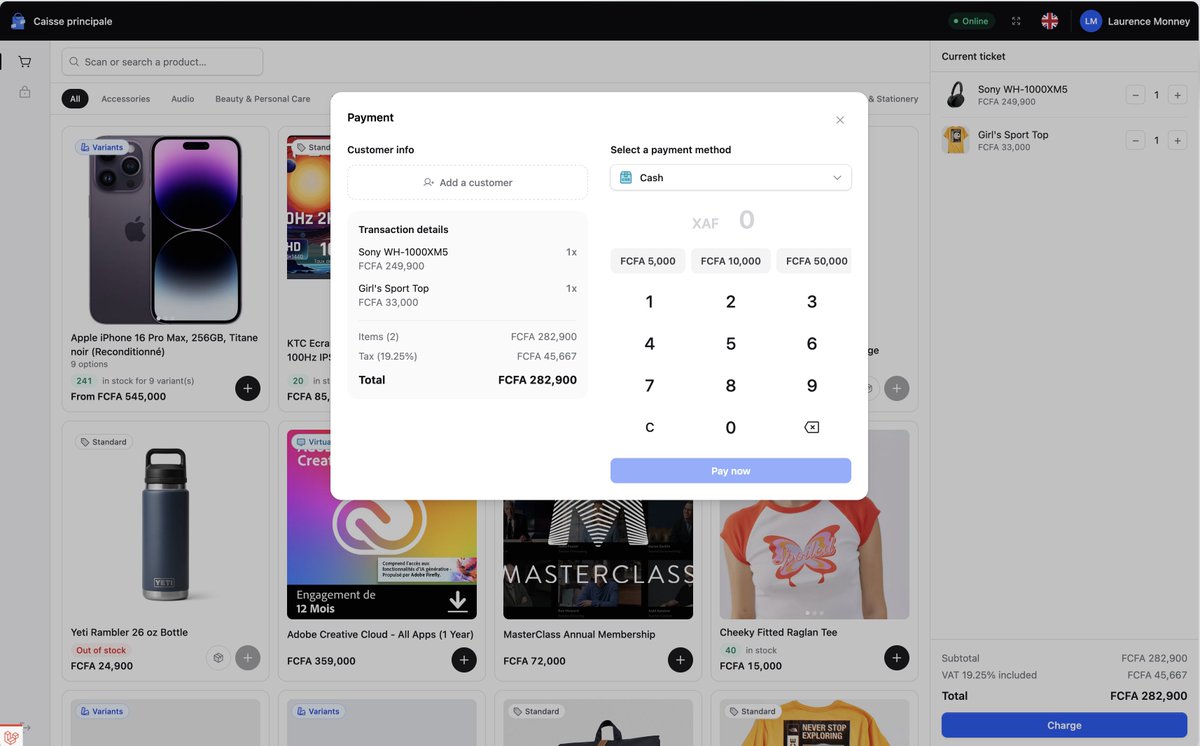Screen dimensions: 1200x746
Task: Click the Variants badge on iPhone card
Action: click(x=101, y=147)
